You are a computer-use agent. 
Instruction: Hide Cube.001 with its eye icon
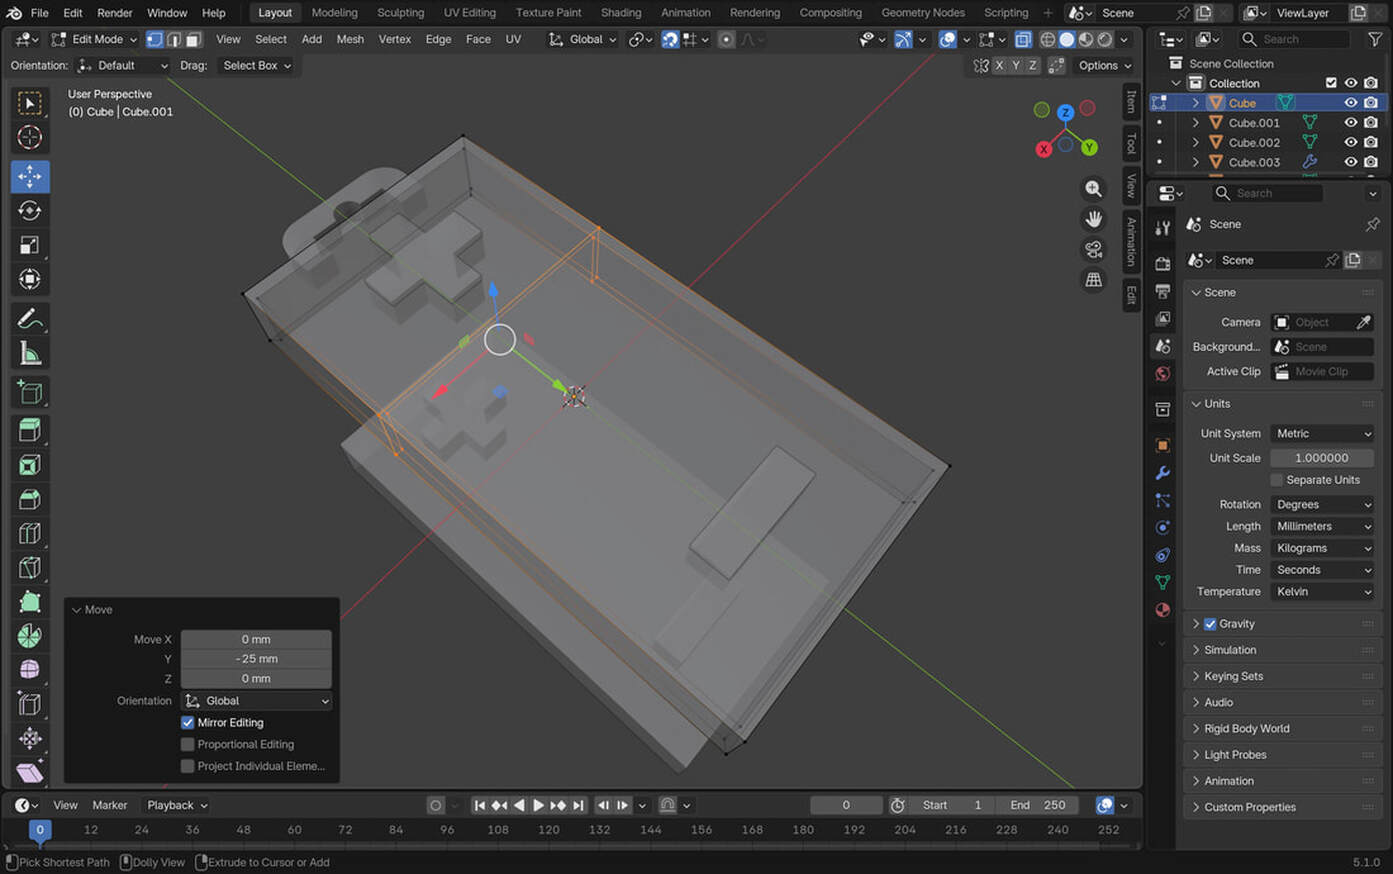click(1350, 123)
